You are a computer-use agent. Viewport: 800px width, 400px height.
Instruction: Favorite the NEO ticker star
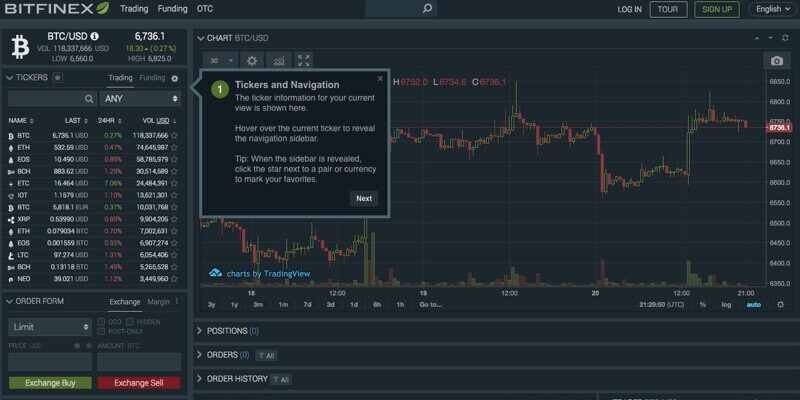point(174,279)
